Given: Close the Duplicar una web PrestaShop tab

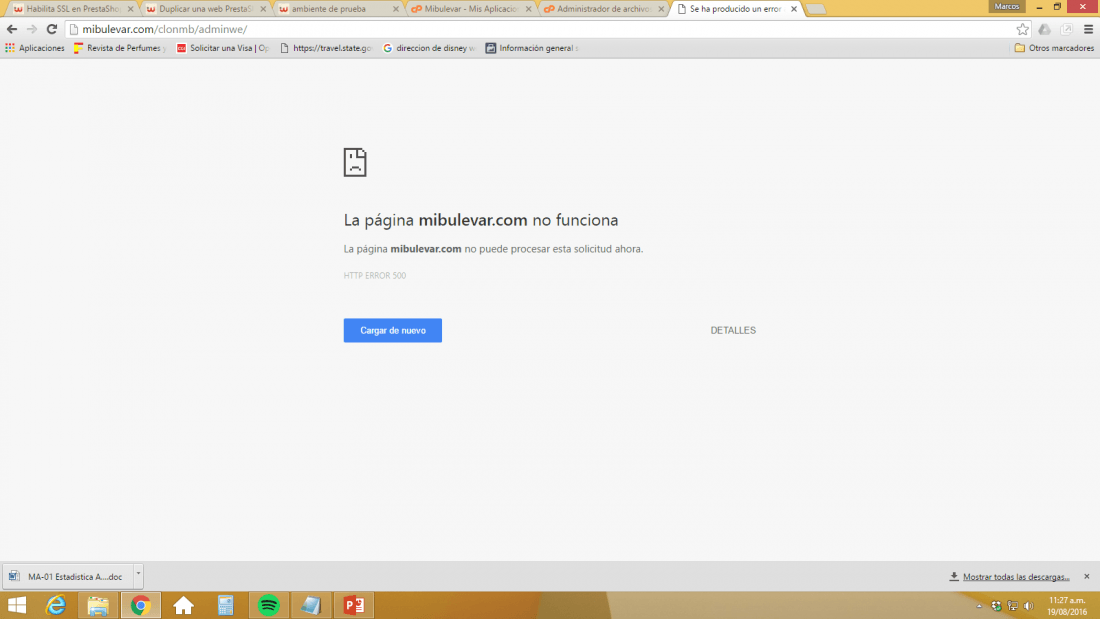Looking at the screenshot, I should 263,9.
